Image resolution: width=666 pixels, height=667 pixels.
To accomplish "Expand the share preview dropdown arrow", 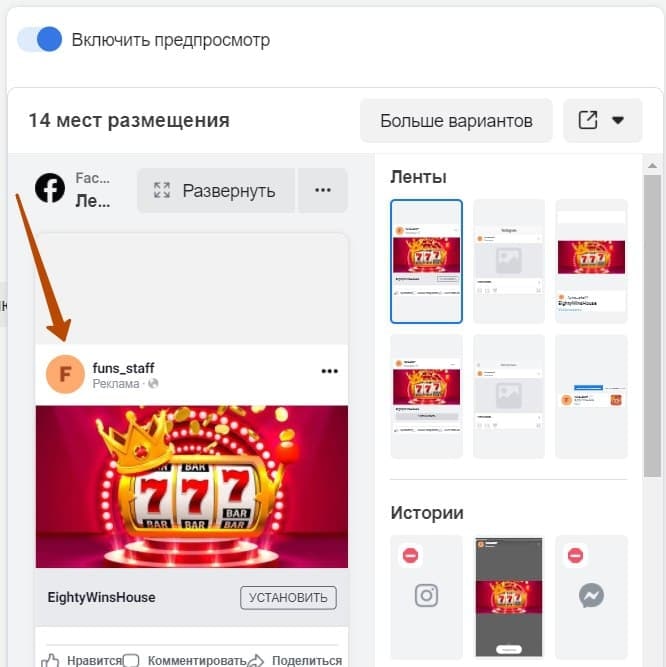I will (x=618, y=120).
